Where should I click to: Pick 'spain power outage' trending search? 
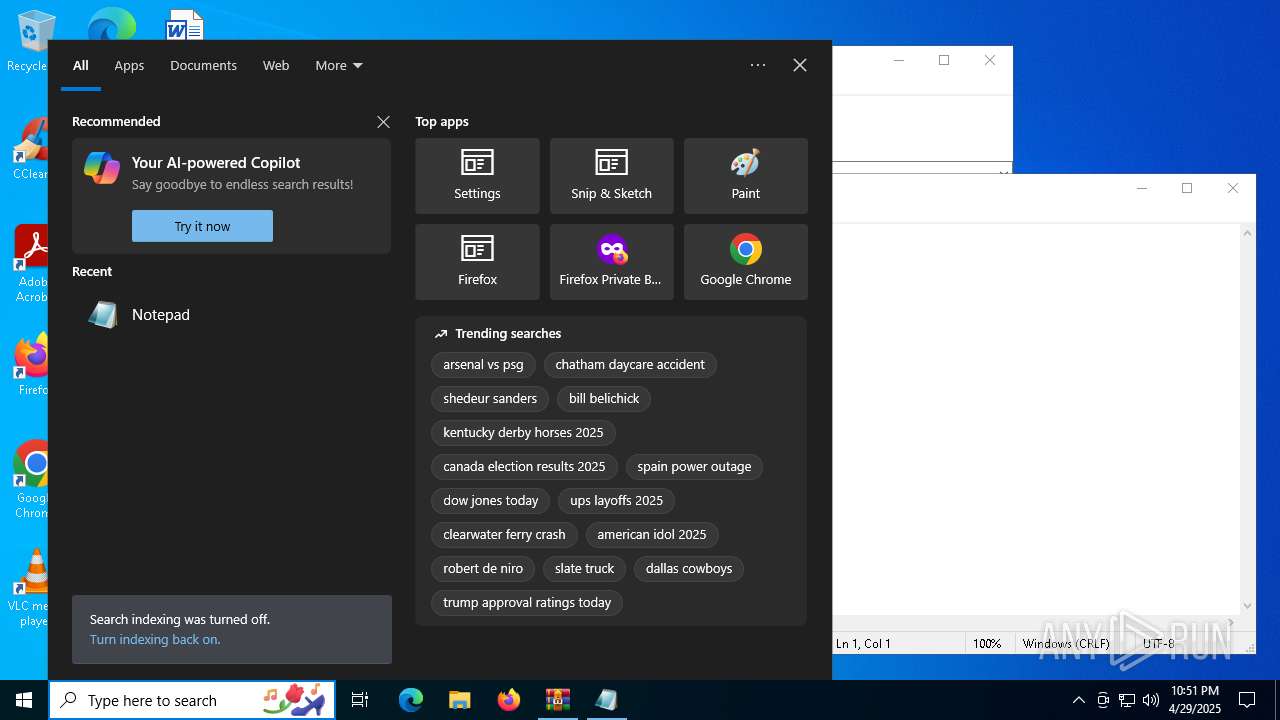(x=694, y=467)
